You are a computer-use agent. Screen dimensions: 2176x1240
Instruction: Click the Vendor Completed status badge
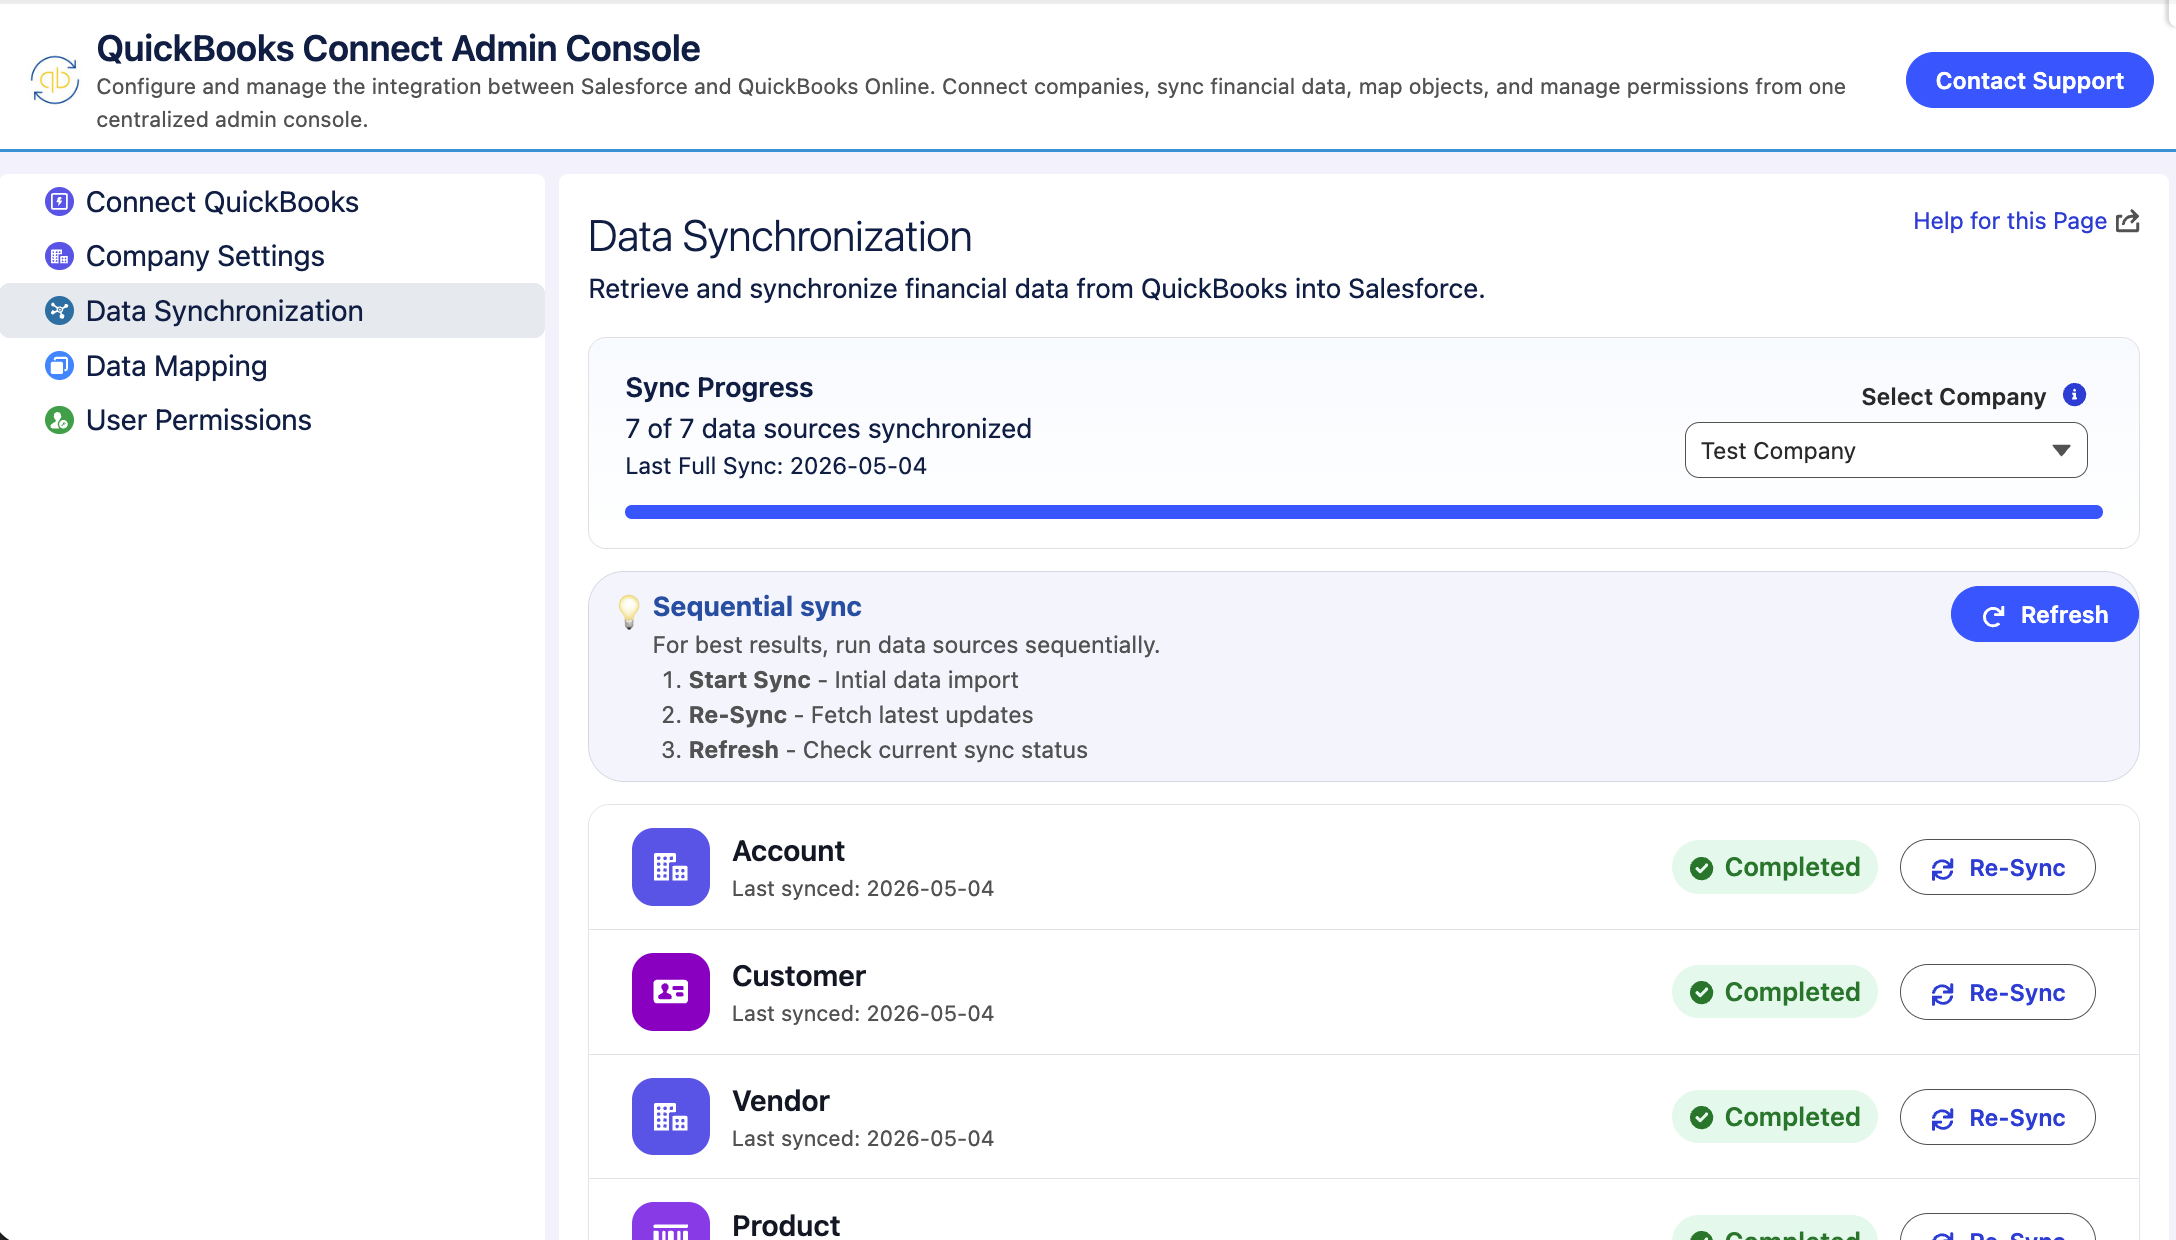[x=1775, y=1117]
